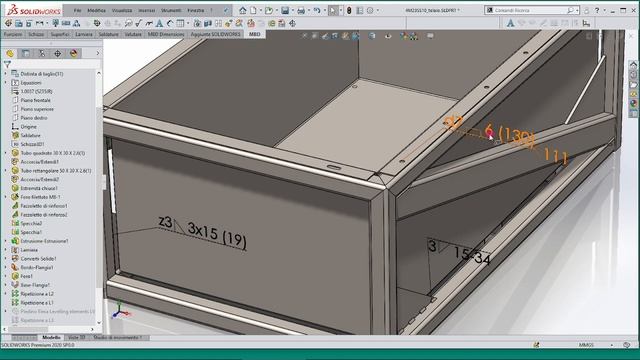Screen dimensions: 640x360
Task: Click the Undo icon
Action: 317,11
